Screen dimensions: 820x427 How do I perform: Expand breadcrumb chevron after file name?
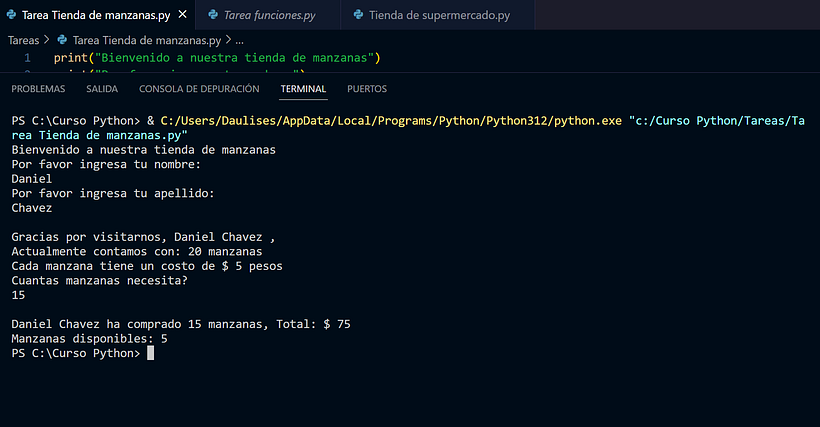(x=228, y=40)
